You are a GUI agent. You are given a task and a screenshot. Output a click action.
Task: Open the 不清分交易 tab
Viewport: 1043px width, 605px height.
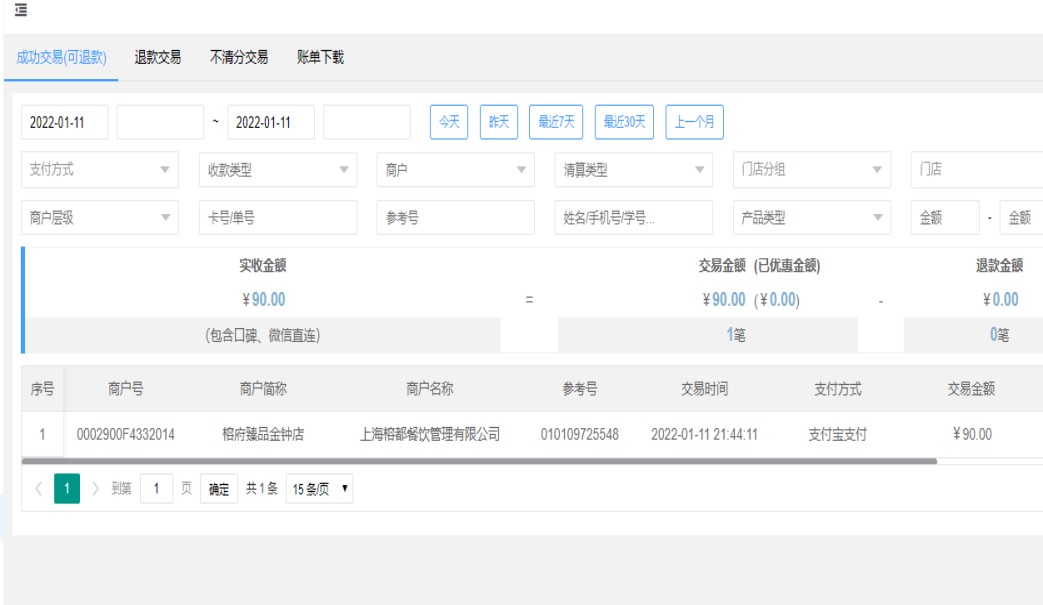tap(239, 58)
